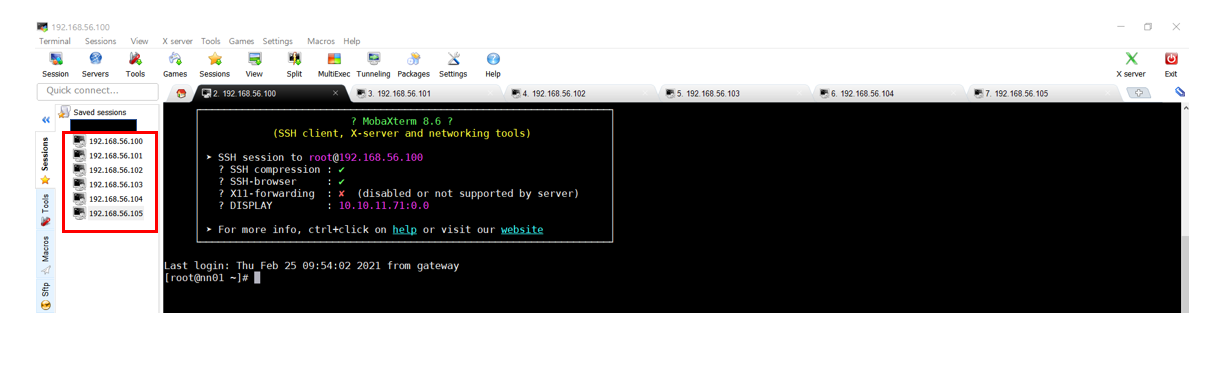
Task: Switch to tab 6. 192.168.56.104
Action: point(890,93)
